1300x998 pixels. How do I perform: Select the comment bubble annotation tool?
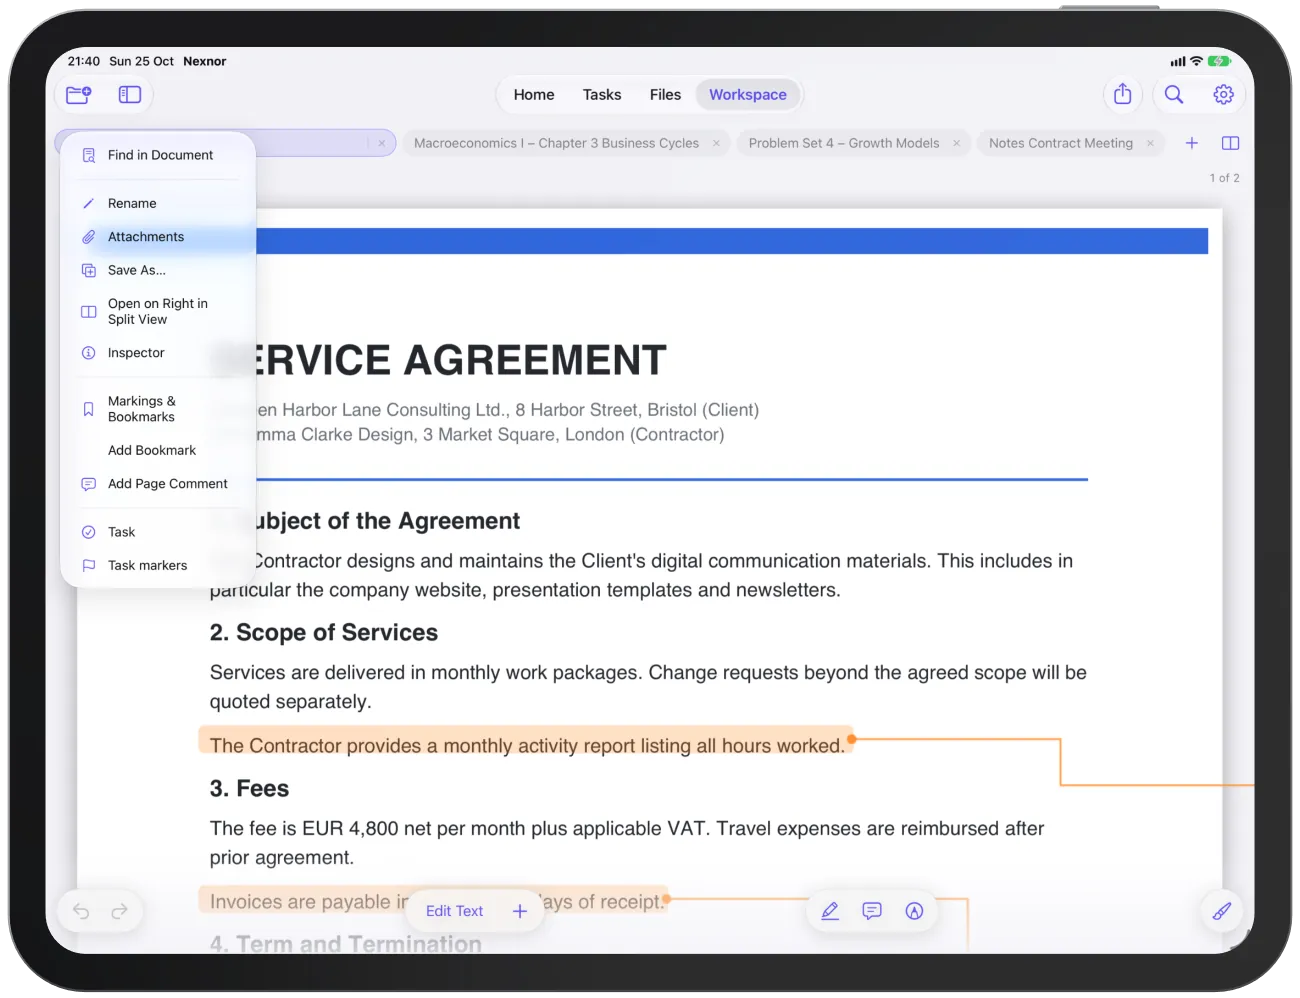tap(872, 911)
